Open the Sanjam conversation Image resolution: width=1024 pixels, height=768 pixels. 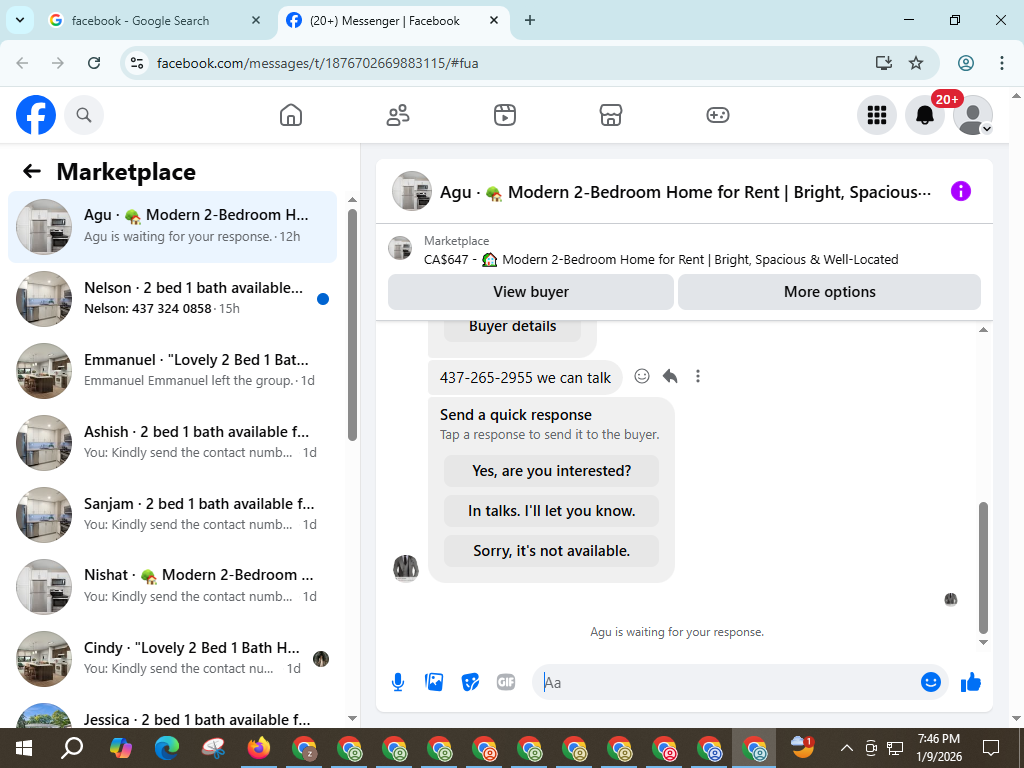tap(172, 514)
